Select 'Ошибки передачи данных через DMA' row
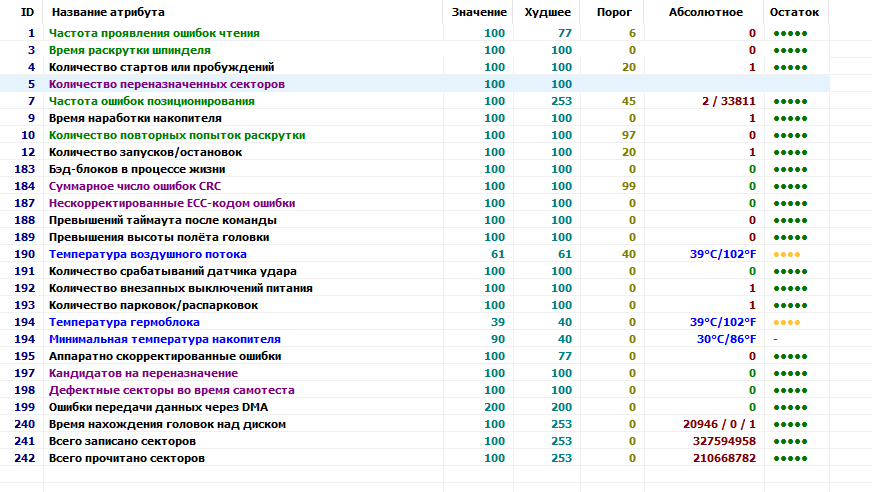 (x=414, y=407)
